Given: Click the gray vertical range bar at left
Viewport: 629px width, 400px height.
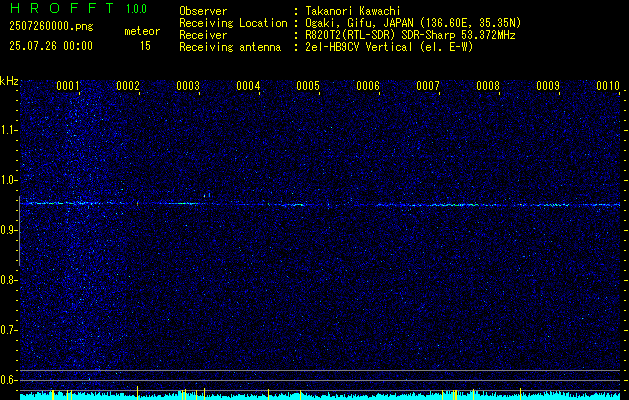Looking at the screenshot, I should point(19,231).
